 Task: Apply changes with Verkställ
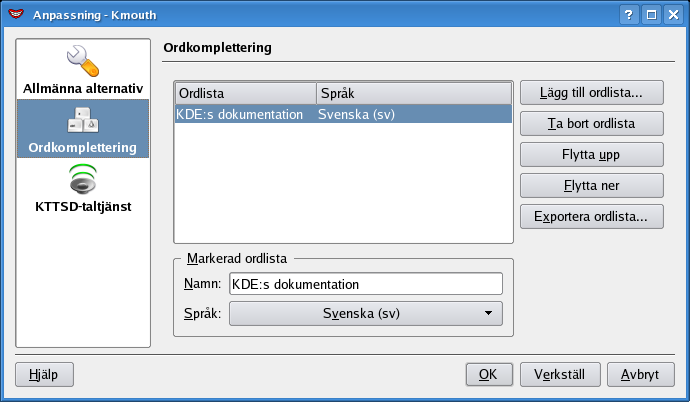coord(560,375)
